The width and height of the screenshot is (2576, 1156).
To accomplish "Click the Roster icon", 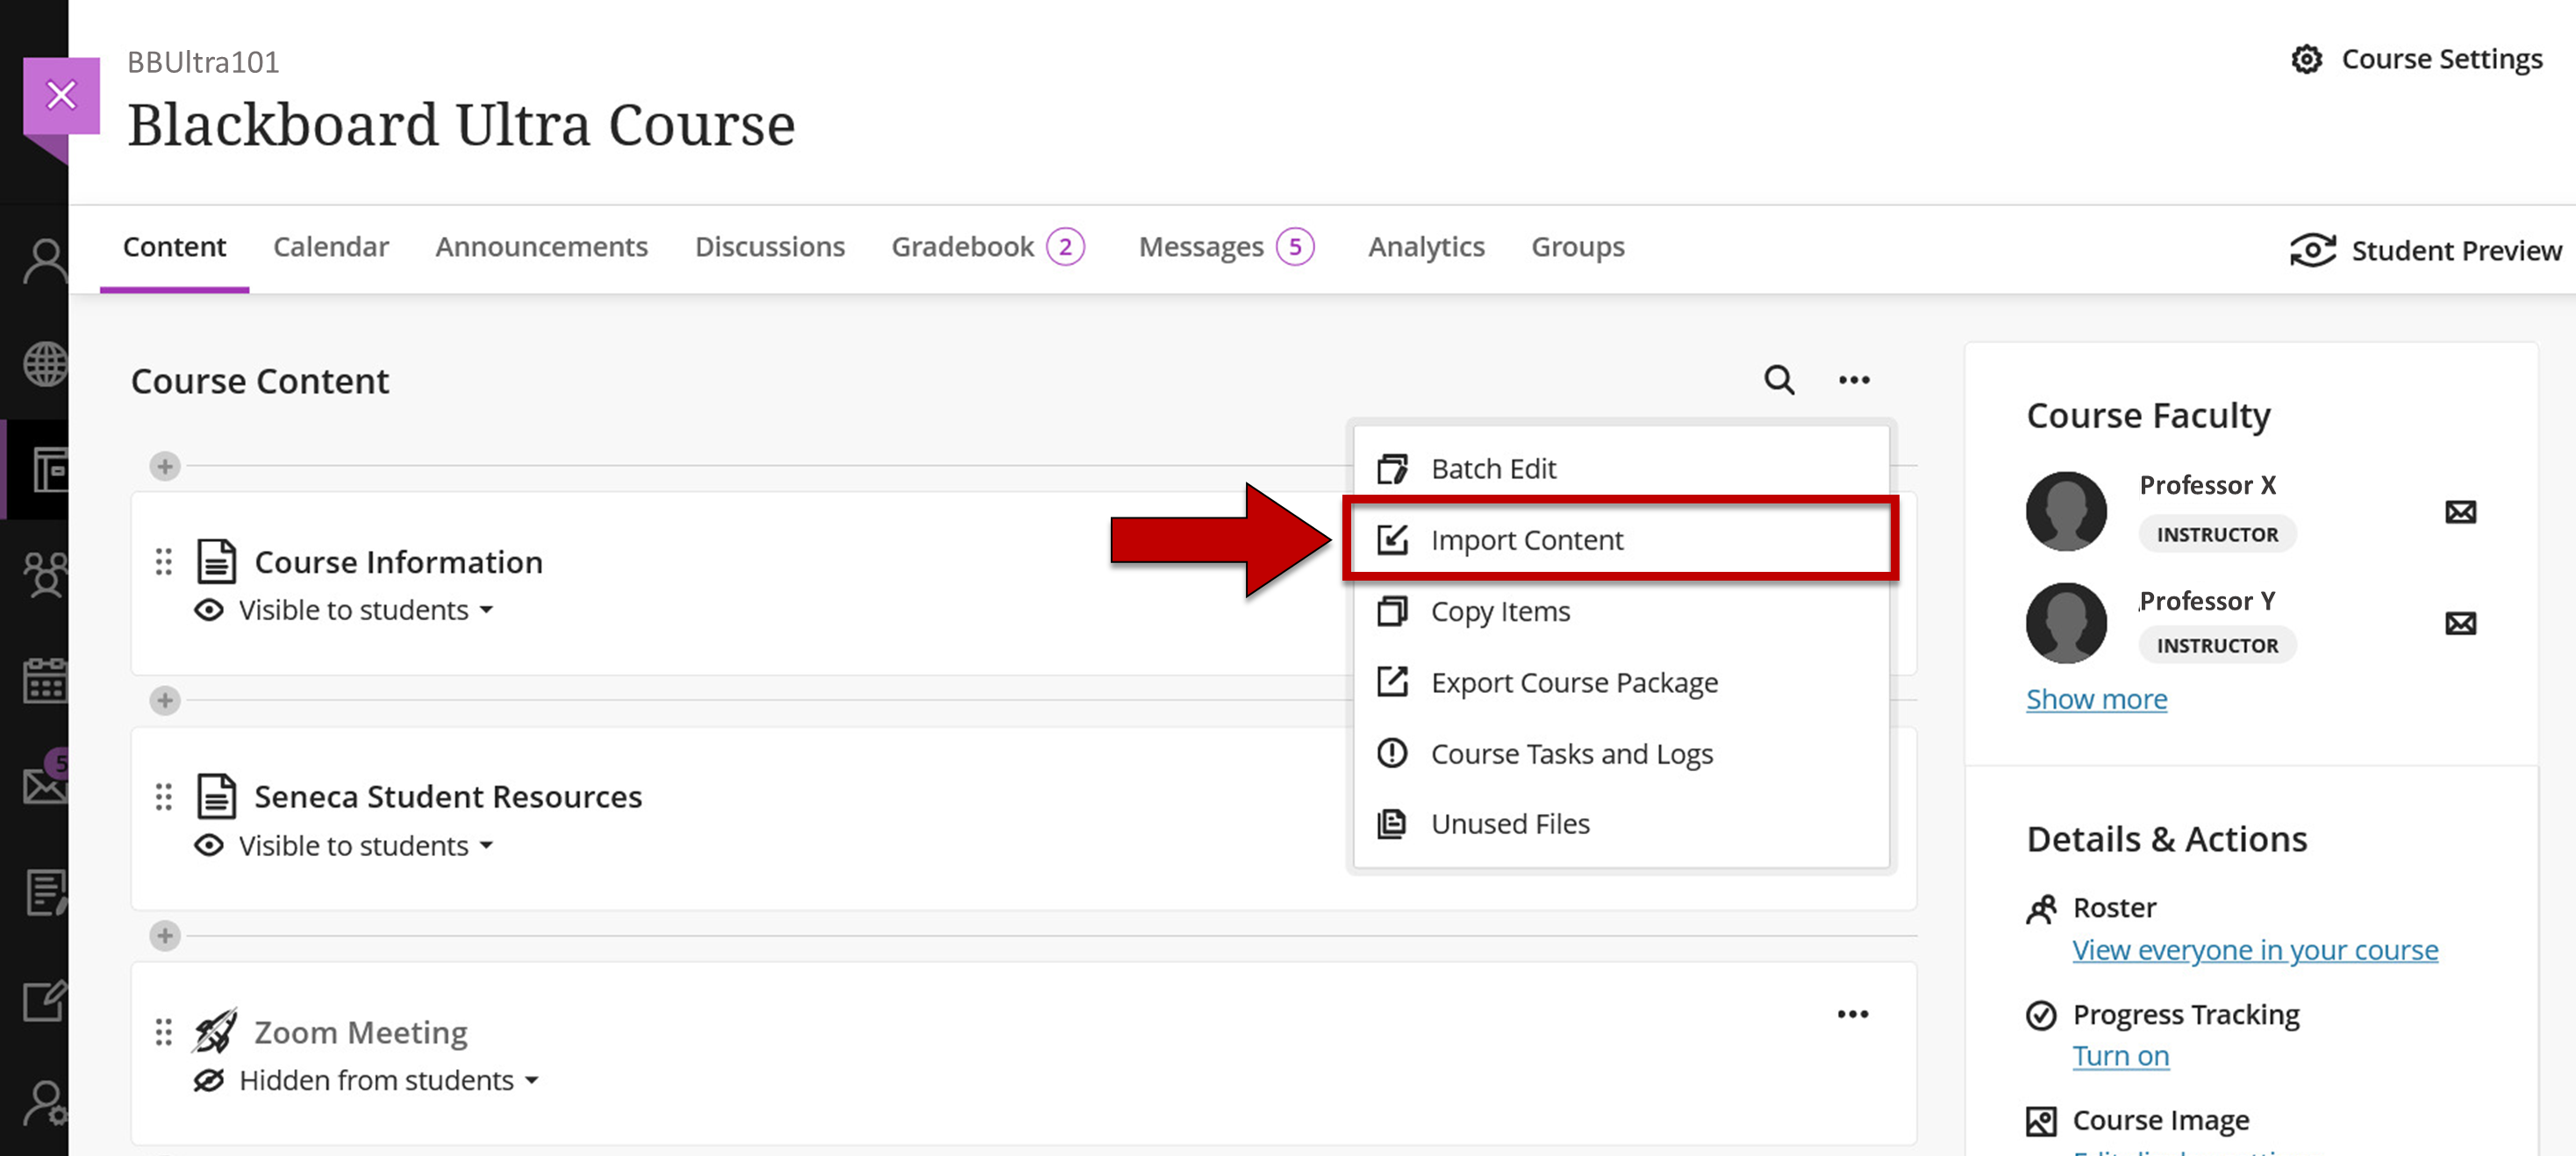I will pyautogui.click(x=2040, y=908).
